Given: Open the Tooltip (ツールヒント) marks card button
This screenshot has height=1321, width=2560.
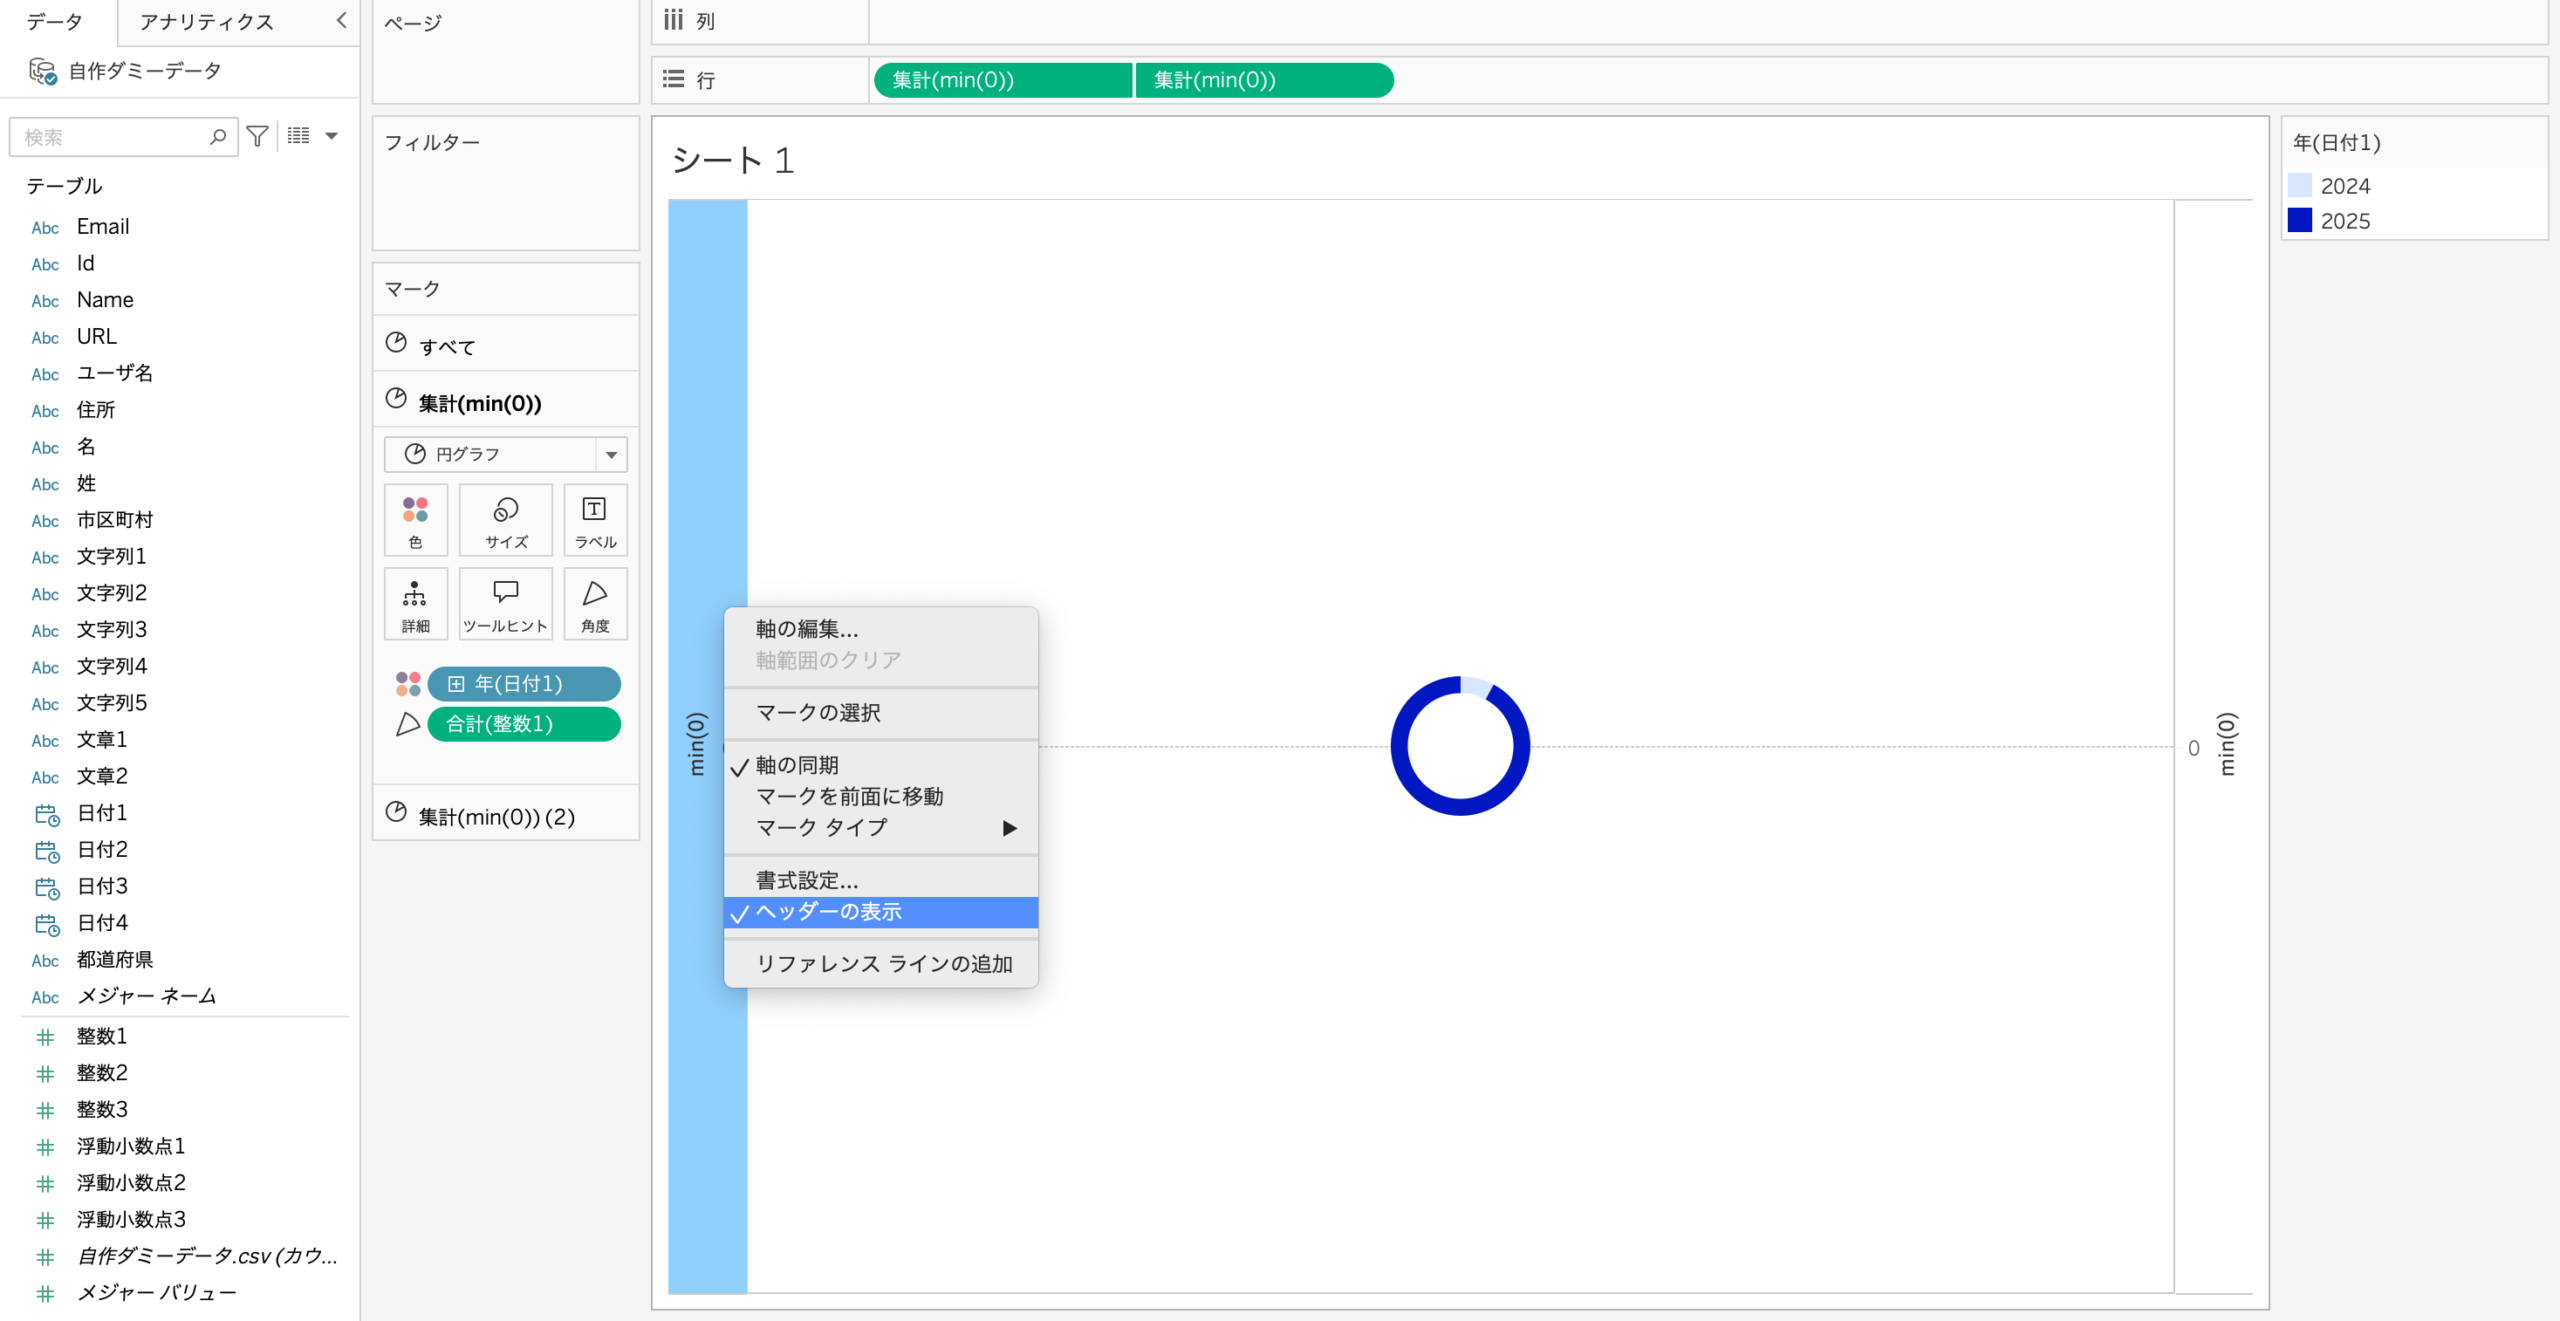Looking at the screenshot, I should (506, 604).
